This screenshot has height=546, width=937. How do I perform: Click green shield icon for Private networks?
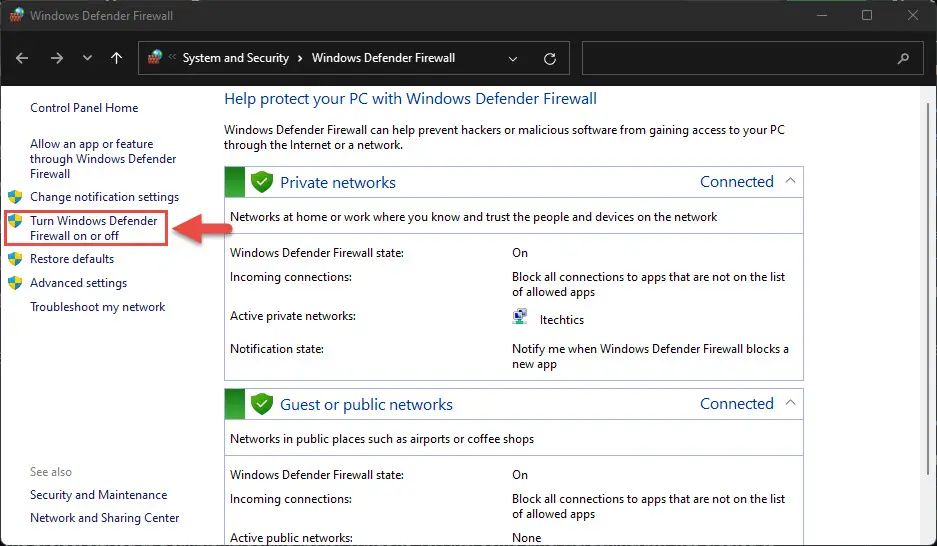[x=262, y=182]
